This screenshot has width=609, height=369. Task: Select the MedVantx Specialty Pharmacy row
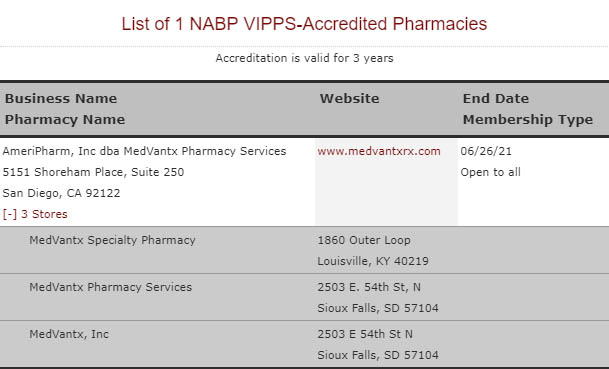point(304,250)
